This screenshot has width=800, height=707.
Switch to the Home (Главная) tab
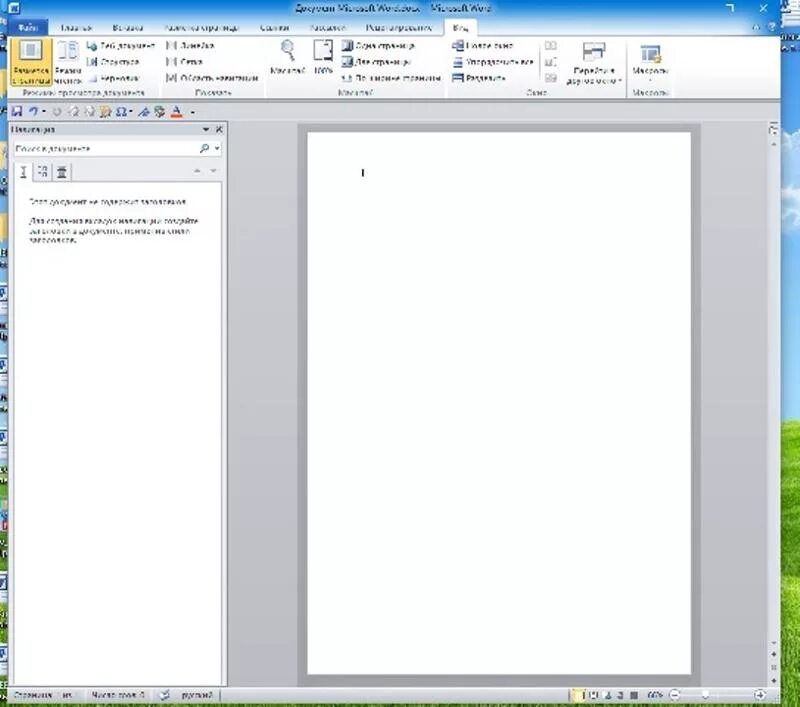click(x=76, y=28)
